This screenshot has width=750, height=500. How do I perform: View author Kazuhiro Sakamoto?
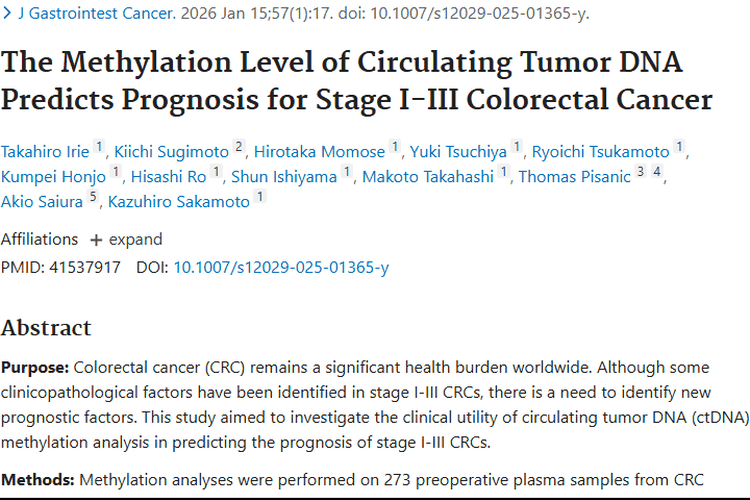pos(178,202)
